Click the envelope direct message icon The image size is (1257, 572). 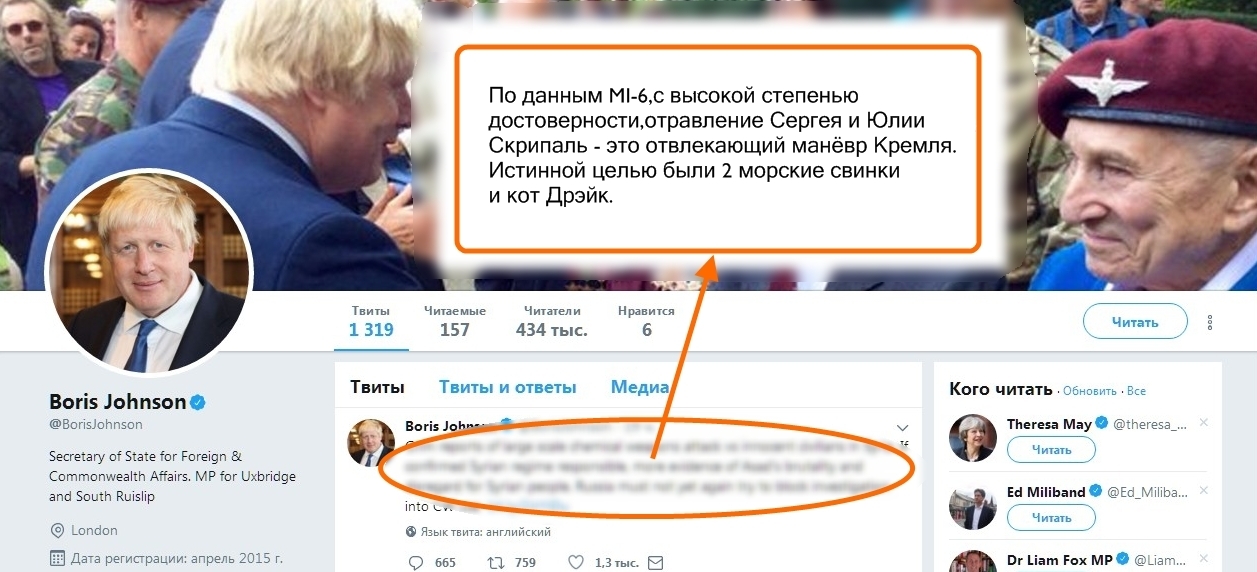coord(655,563)
